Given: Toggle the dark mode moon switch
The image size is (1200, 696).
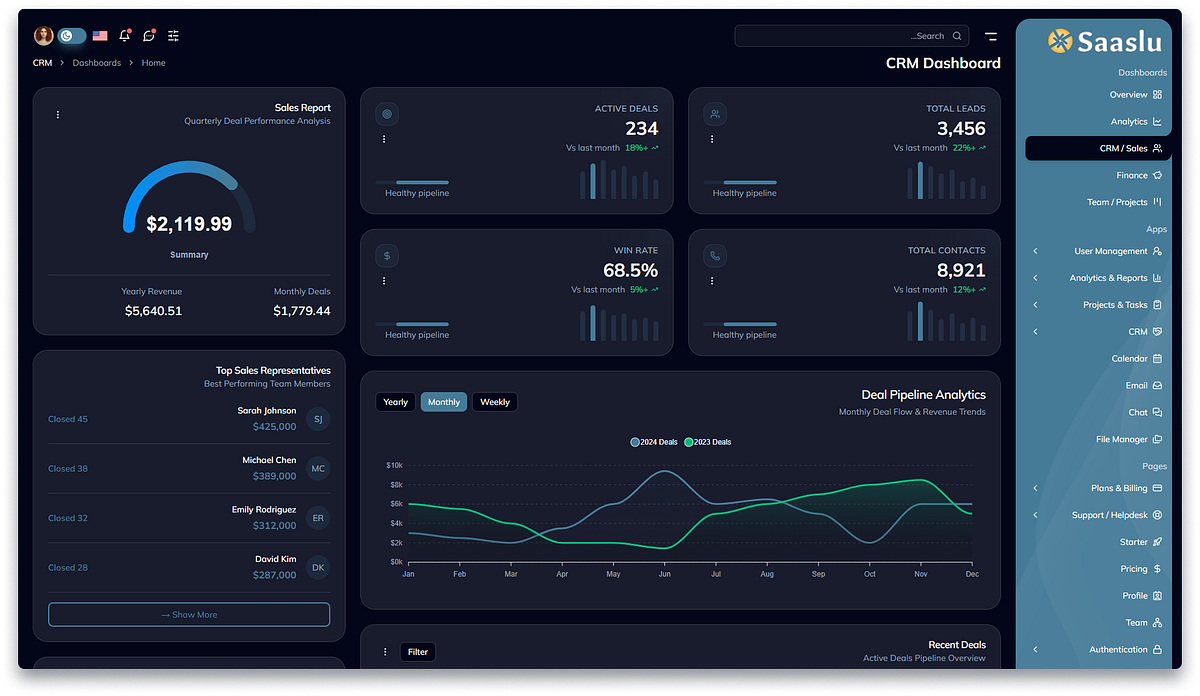Looking at the screenshot, I should click(x=72, y=36).
